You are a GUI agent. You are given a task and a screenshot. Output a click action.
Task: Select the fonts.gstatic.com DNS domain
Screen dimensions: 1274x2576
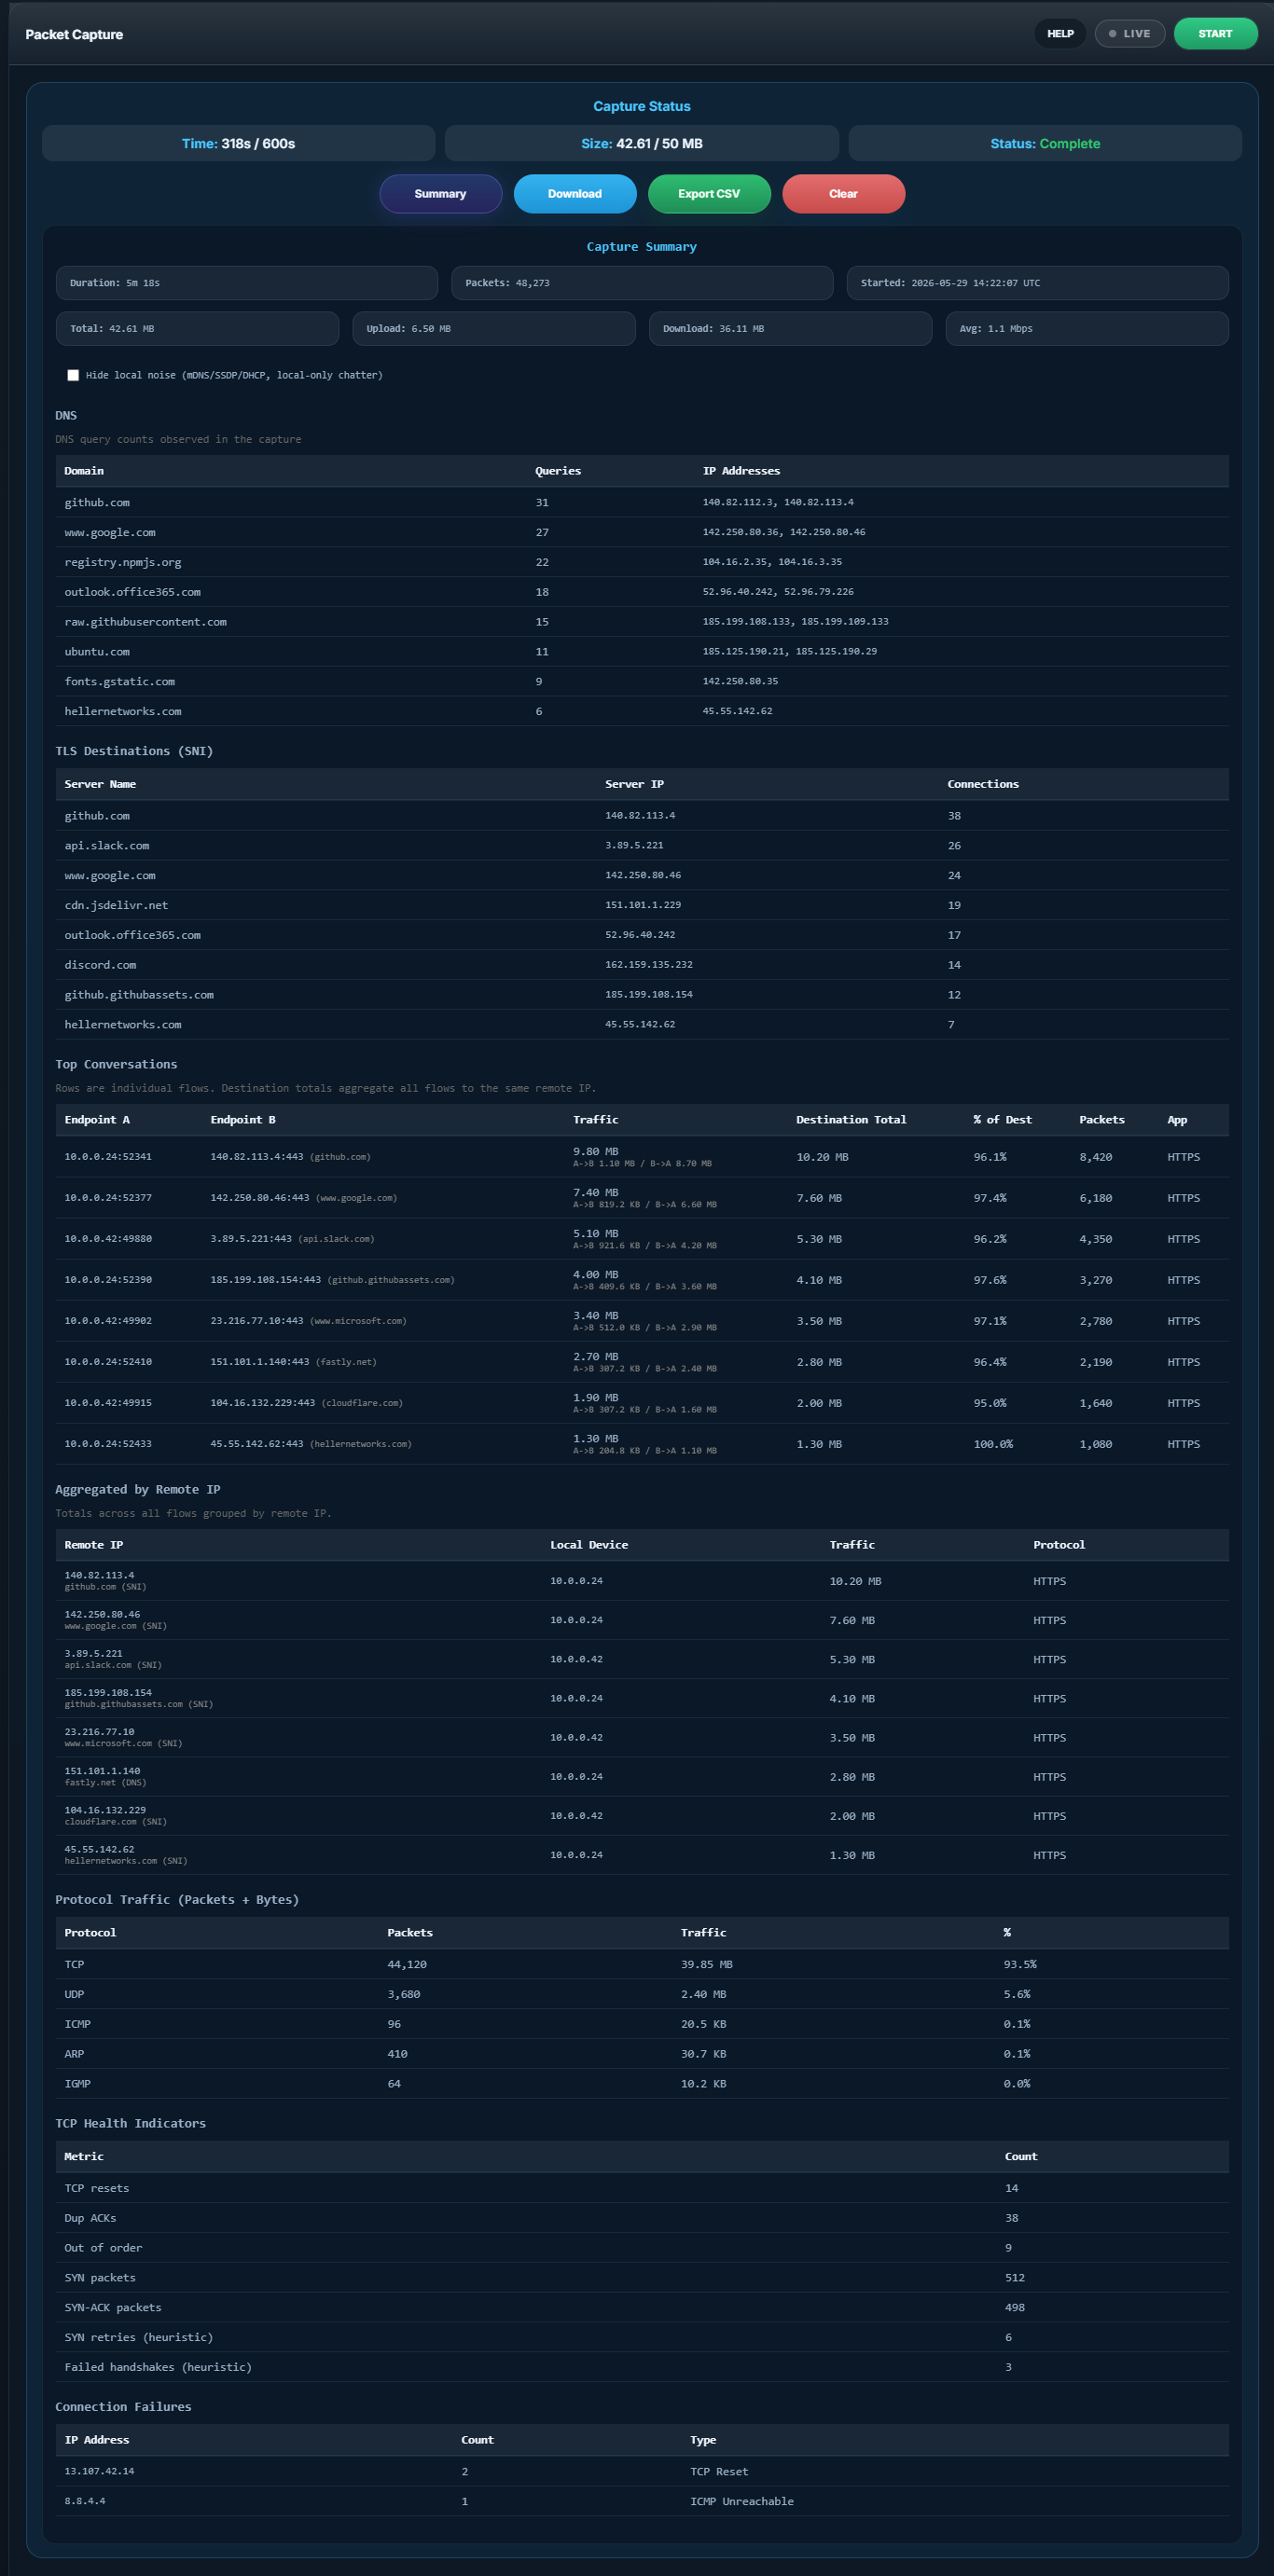coord(119,682)
